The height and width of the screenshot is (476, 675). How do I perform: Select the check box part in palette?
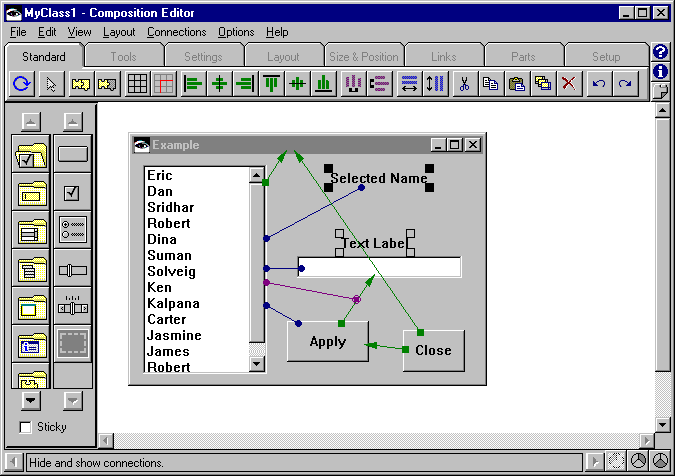73,192
